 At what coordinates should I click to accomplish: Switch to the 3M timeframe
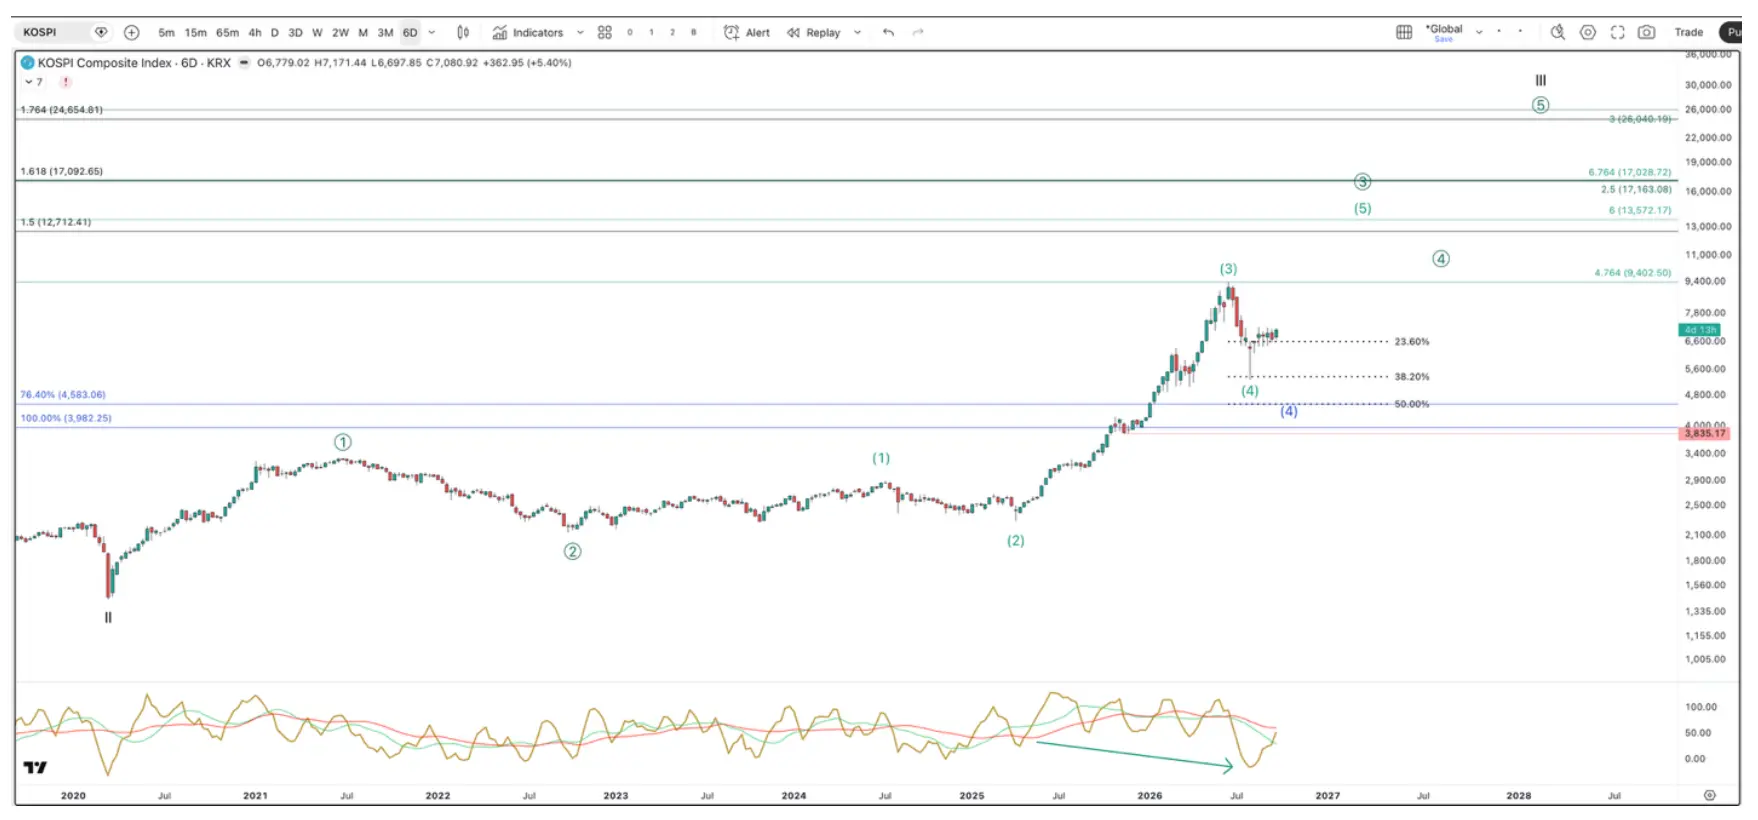(x=385, y=32)
